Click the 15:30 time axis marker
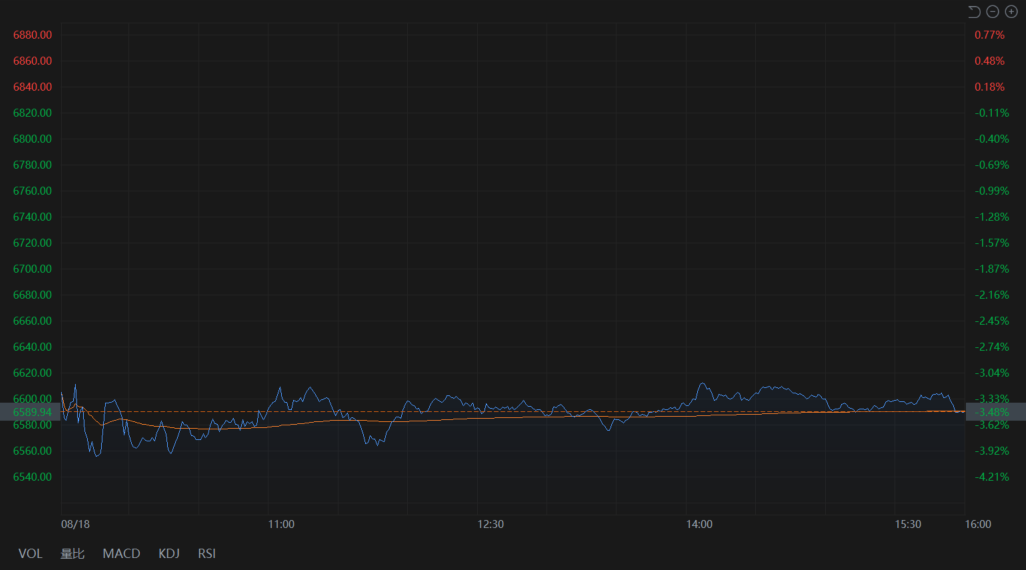The image size is (1026, 570). tap(908, 524)
